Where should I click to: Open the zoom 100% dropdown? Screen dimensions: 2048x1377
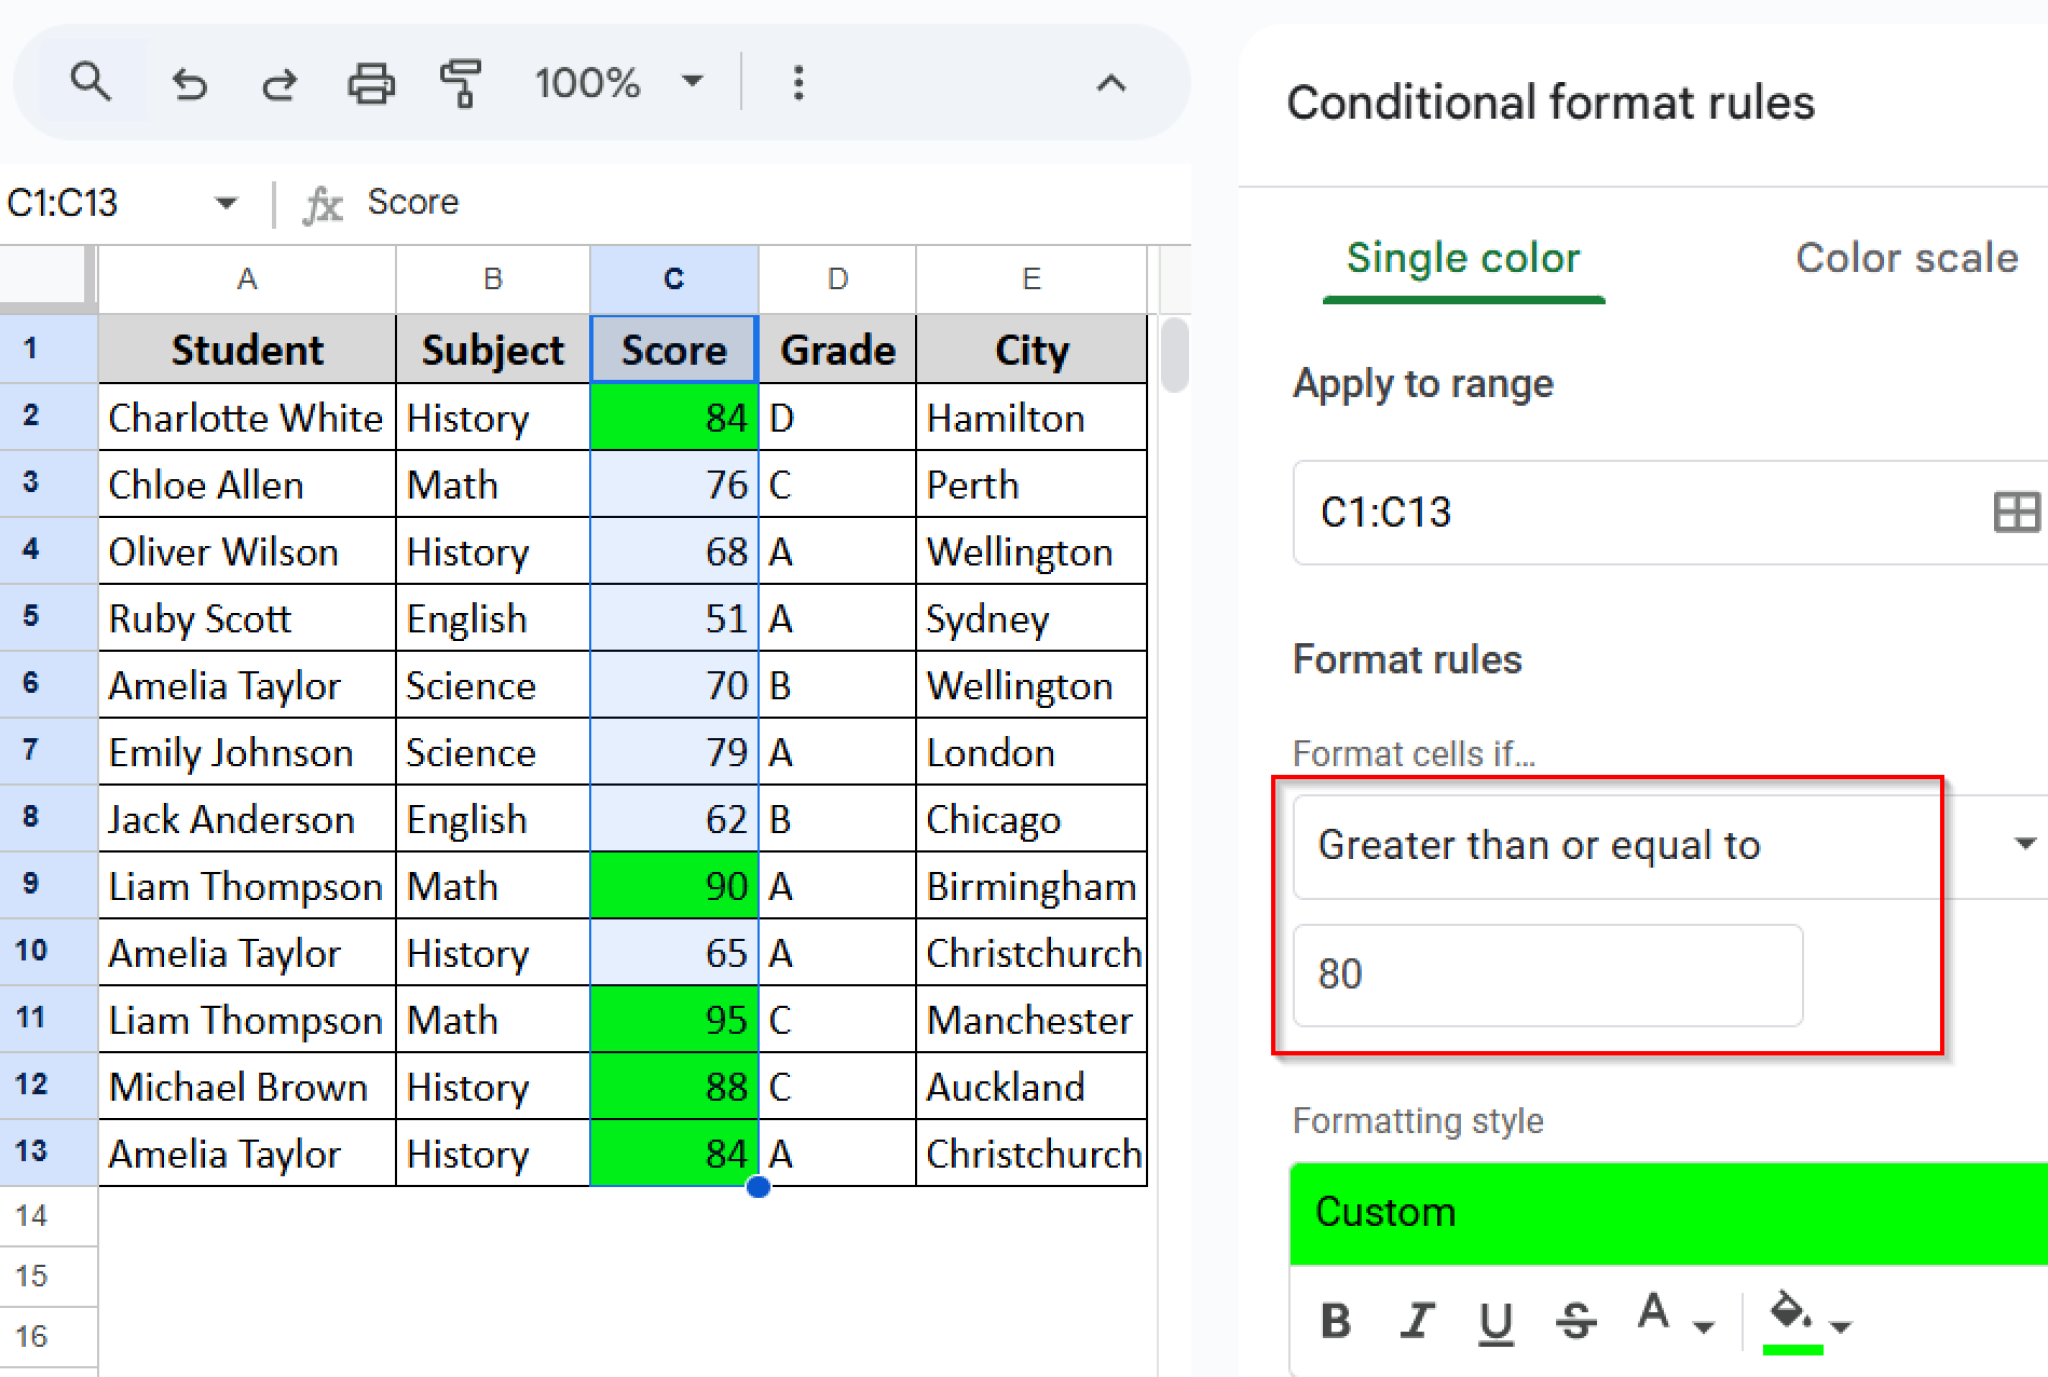[692, 82]
